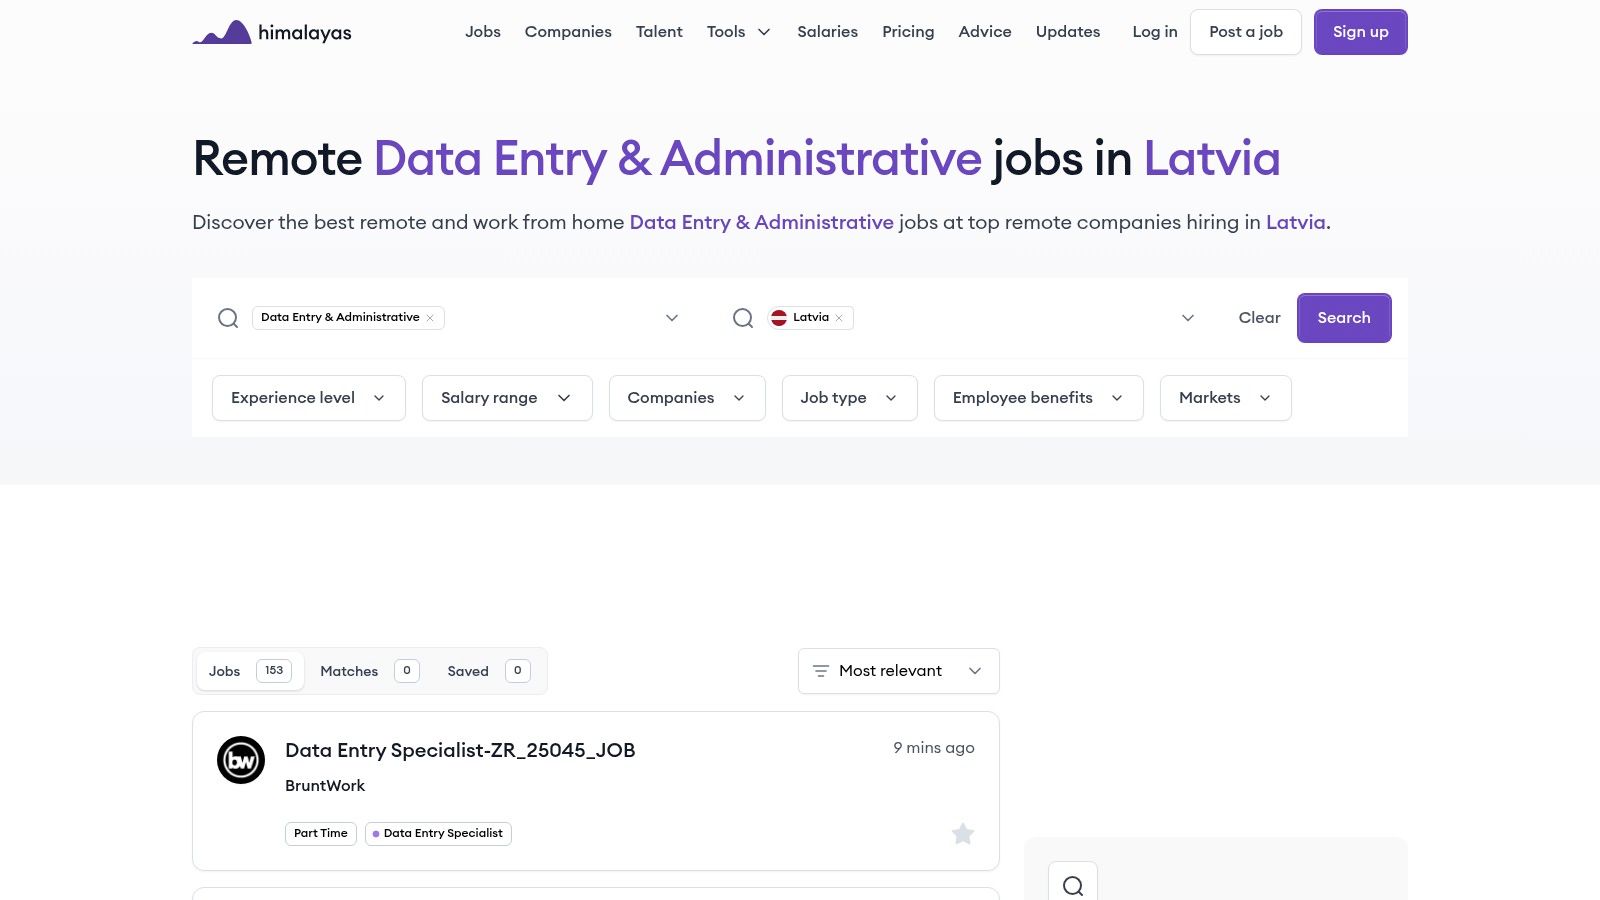Click the Post a job button
Screen dimensions: 1600x900
click(1246, 32)
